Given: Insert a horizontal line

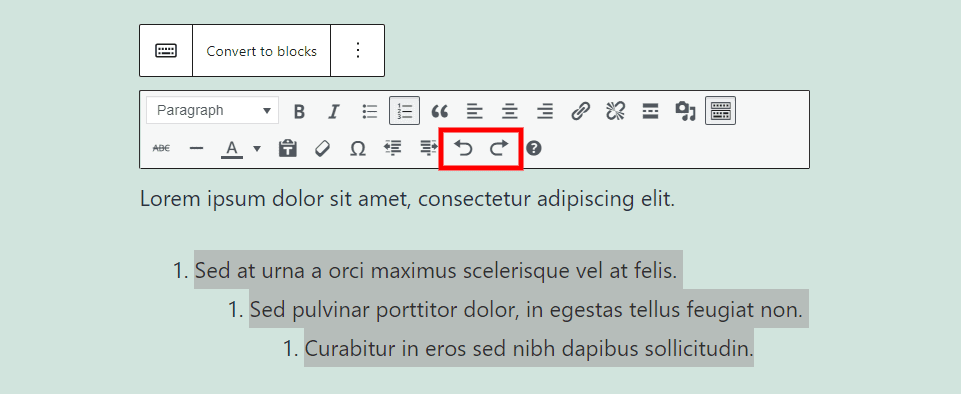Looking at the screenshot, I should click(196, 148).
